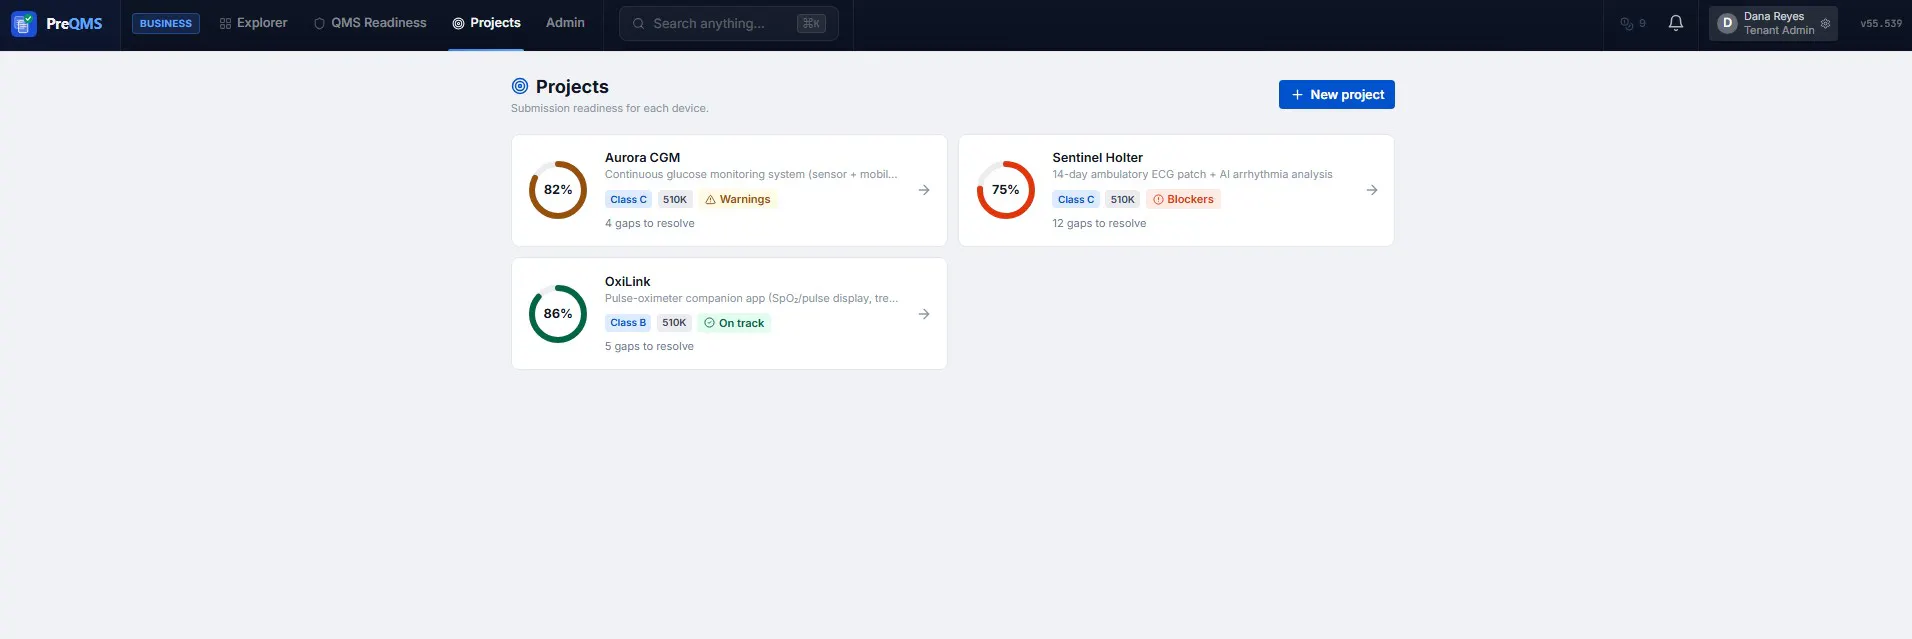Focus the Search anything field
Screen dimensions: 1912x639
pos(729,23)
